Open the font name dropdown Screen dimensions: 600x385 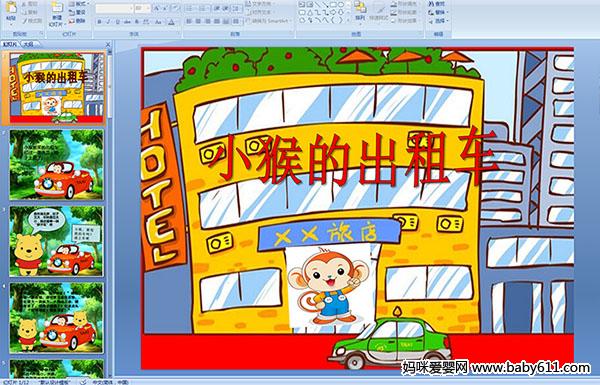pyautogui.click(x=114, y=8)
